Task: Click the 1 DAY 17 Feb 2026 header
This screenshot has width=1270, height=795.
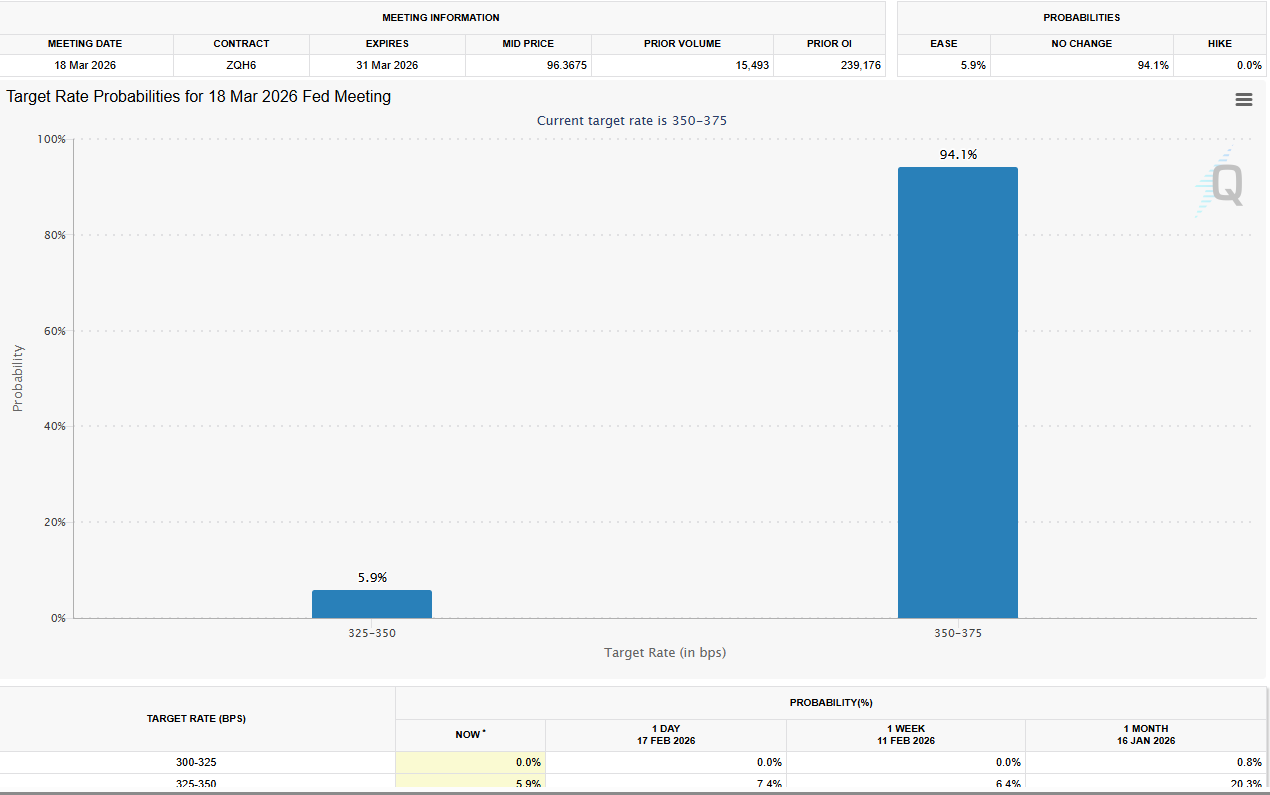Action: pos(666,734)
